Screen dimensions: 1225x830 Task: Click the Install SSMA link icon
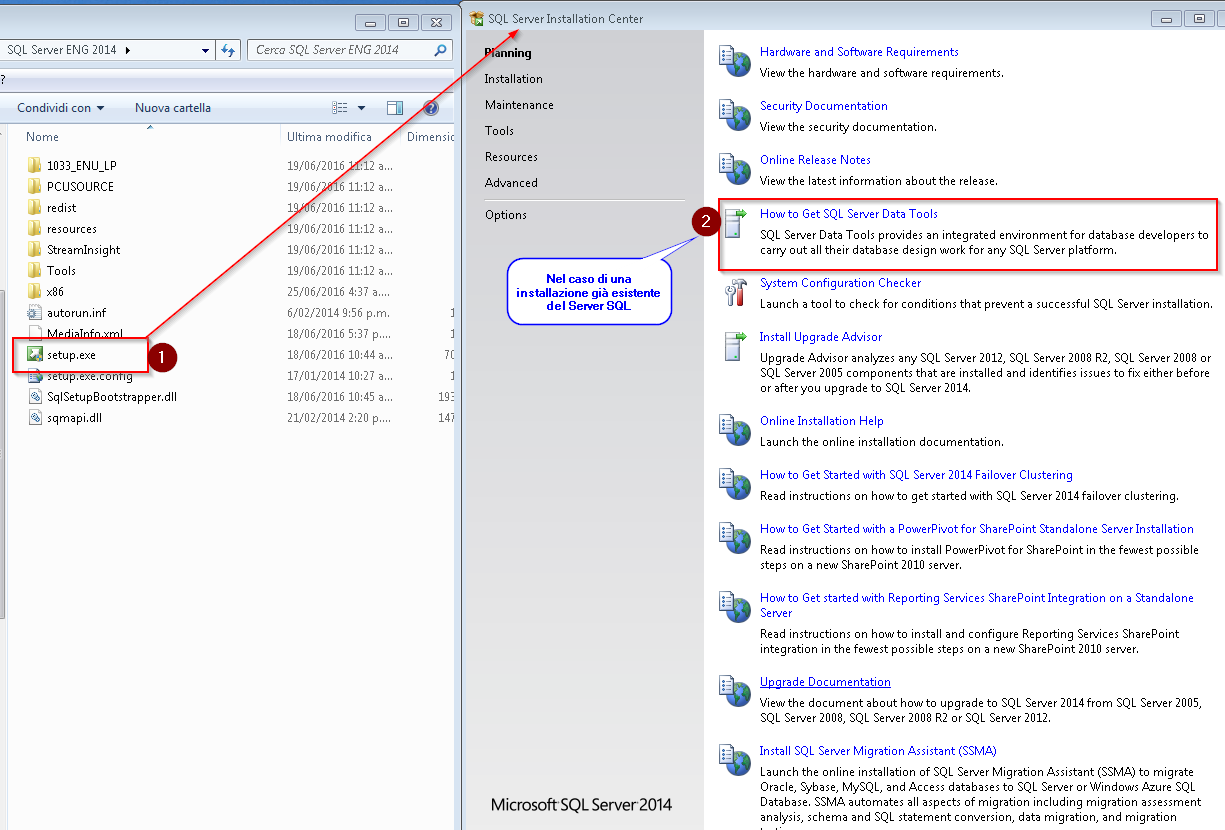click(x=736, y=760)
